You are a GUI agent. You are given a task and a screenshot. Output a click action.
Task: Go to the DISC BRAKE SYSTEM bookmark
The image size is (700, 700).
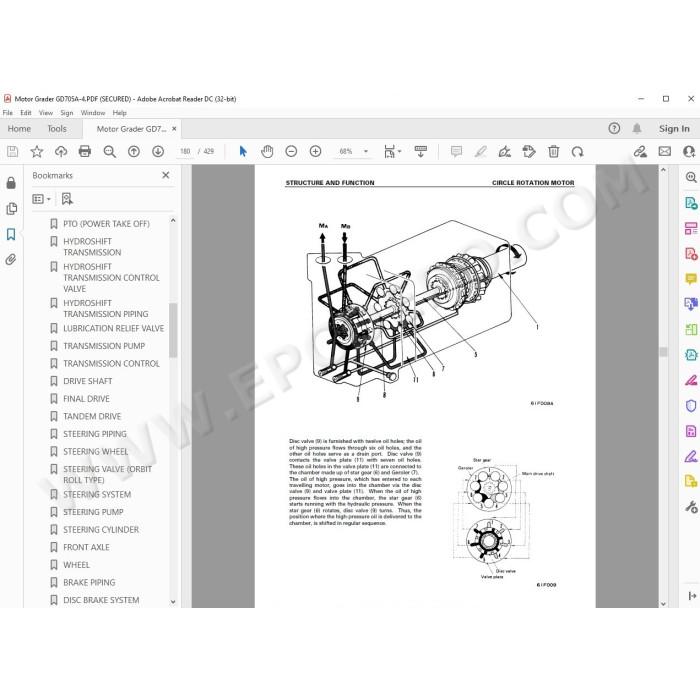[x=101, y=600]
